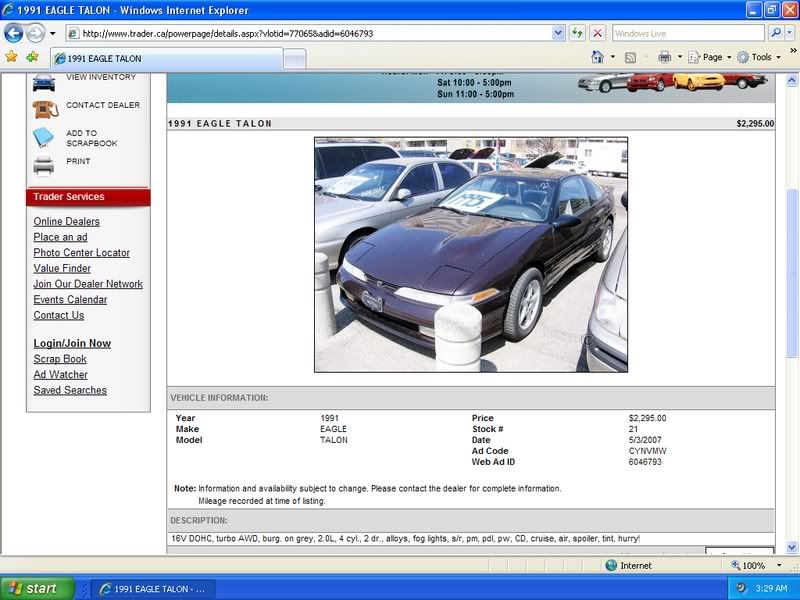The image size is (800, 600).
Task: Click the Print icon in the sidebar
Action: point(44,164)
